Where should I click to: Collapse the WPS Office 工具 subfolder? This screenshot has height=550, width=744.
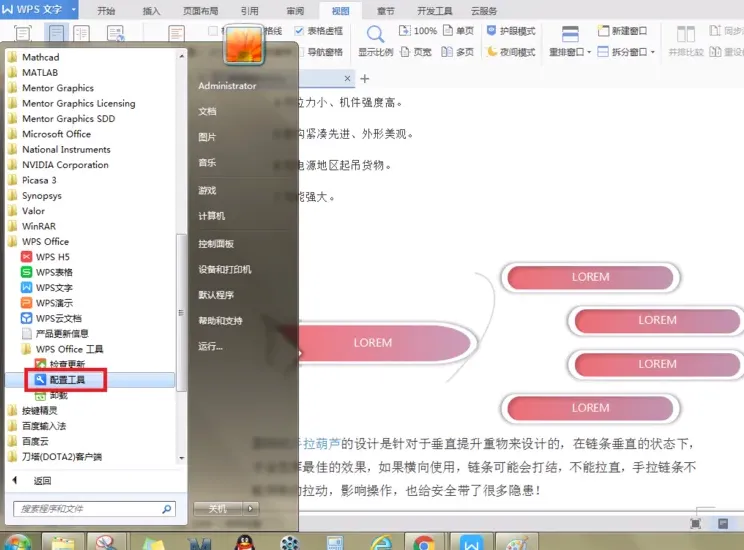pyautogui.click(x=63, y=349)
